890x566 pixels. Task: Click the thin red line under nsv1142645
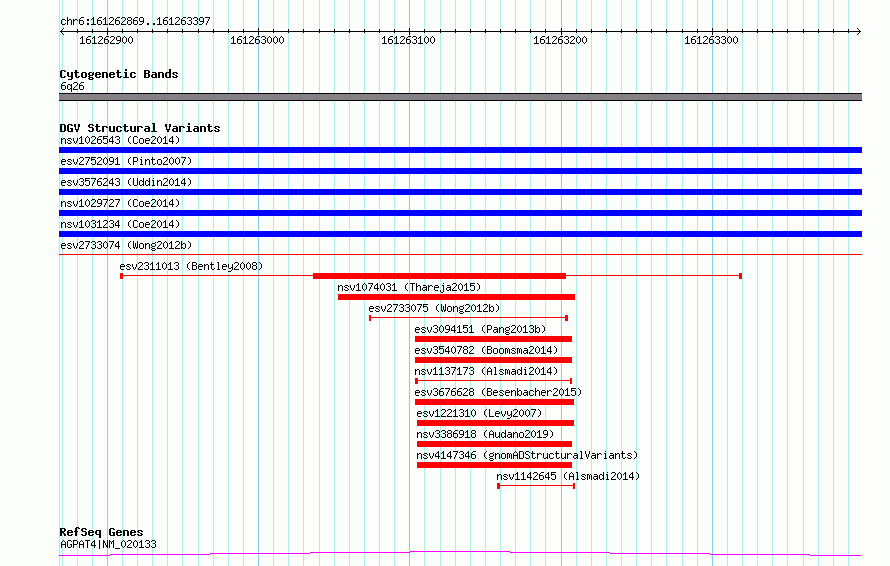[536, 486]
